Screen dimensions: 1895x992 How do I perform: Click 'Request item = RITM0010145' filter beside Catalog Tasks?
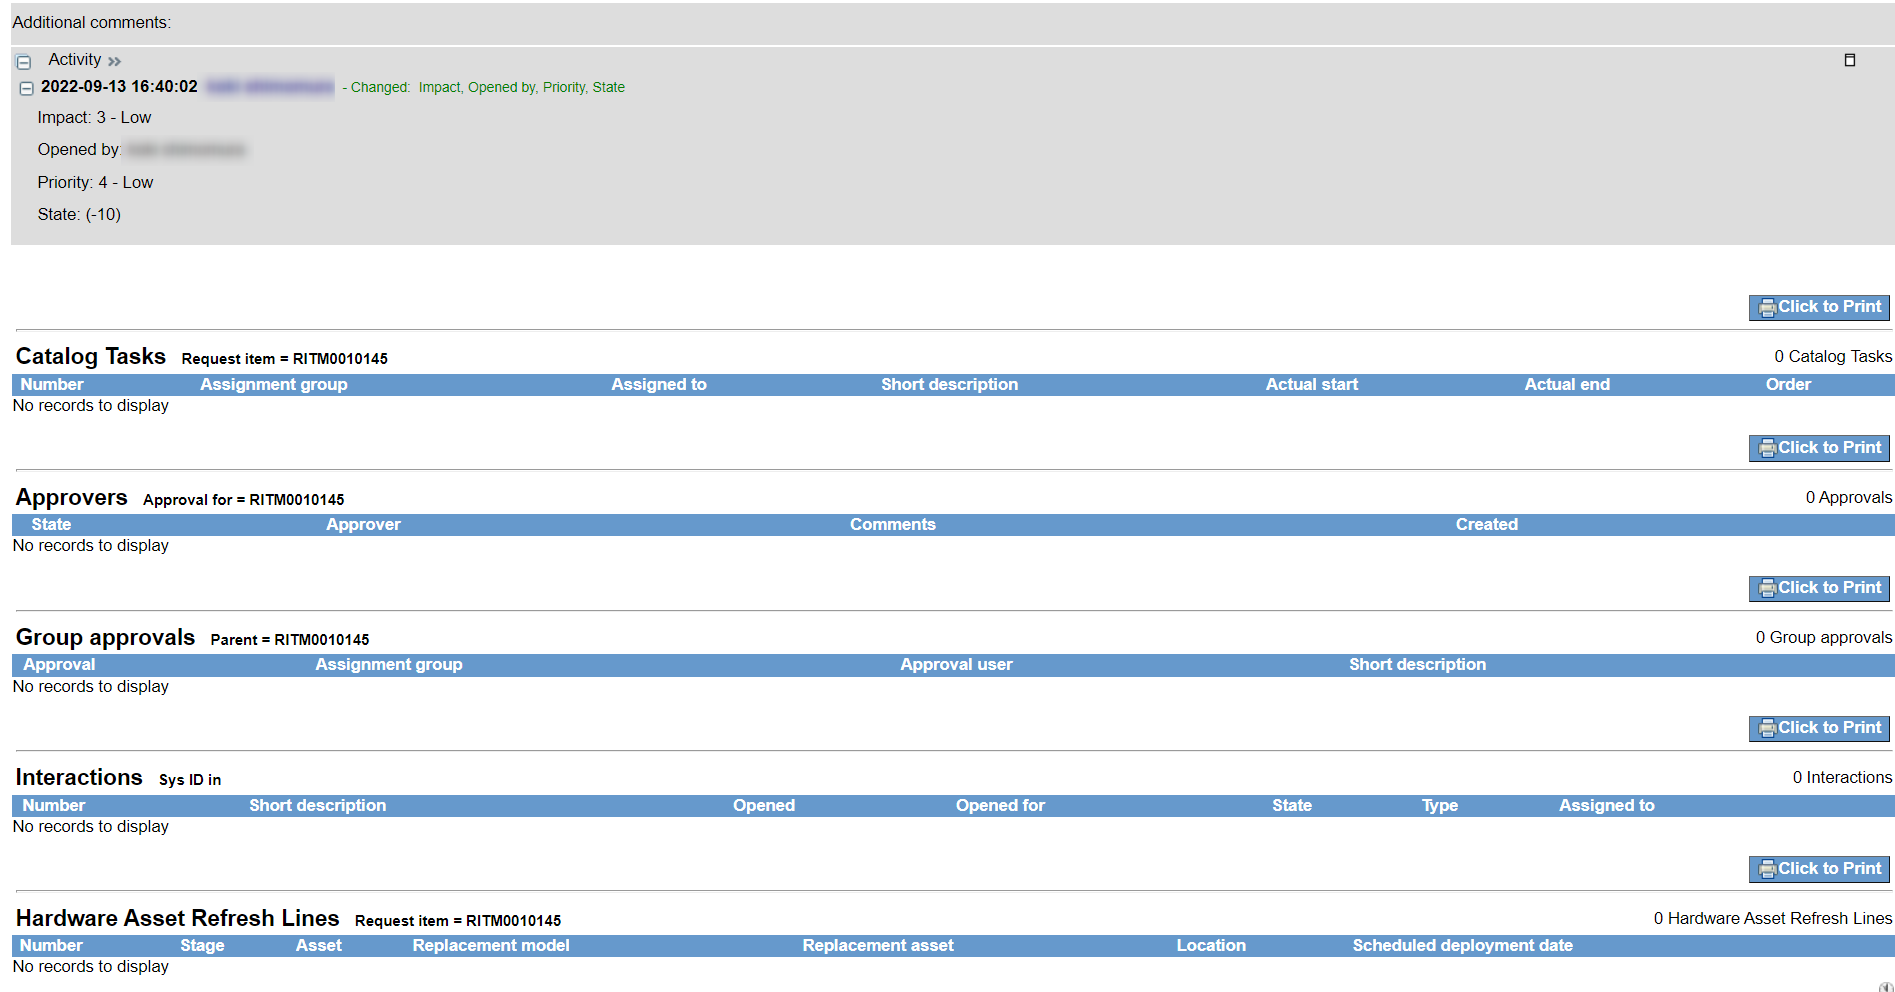coord(285,359)
